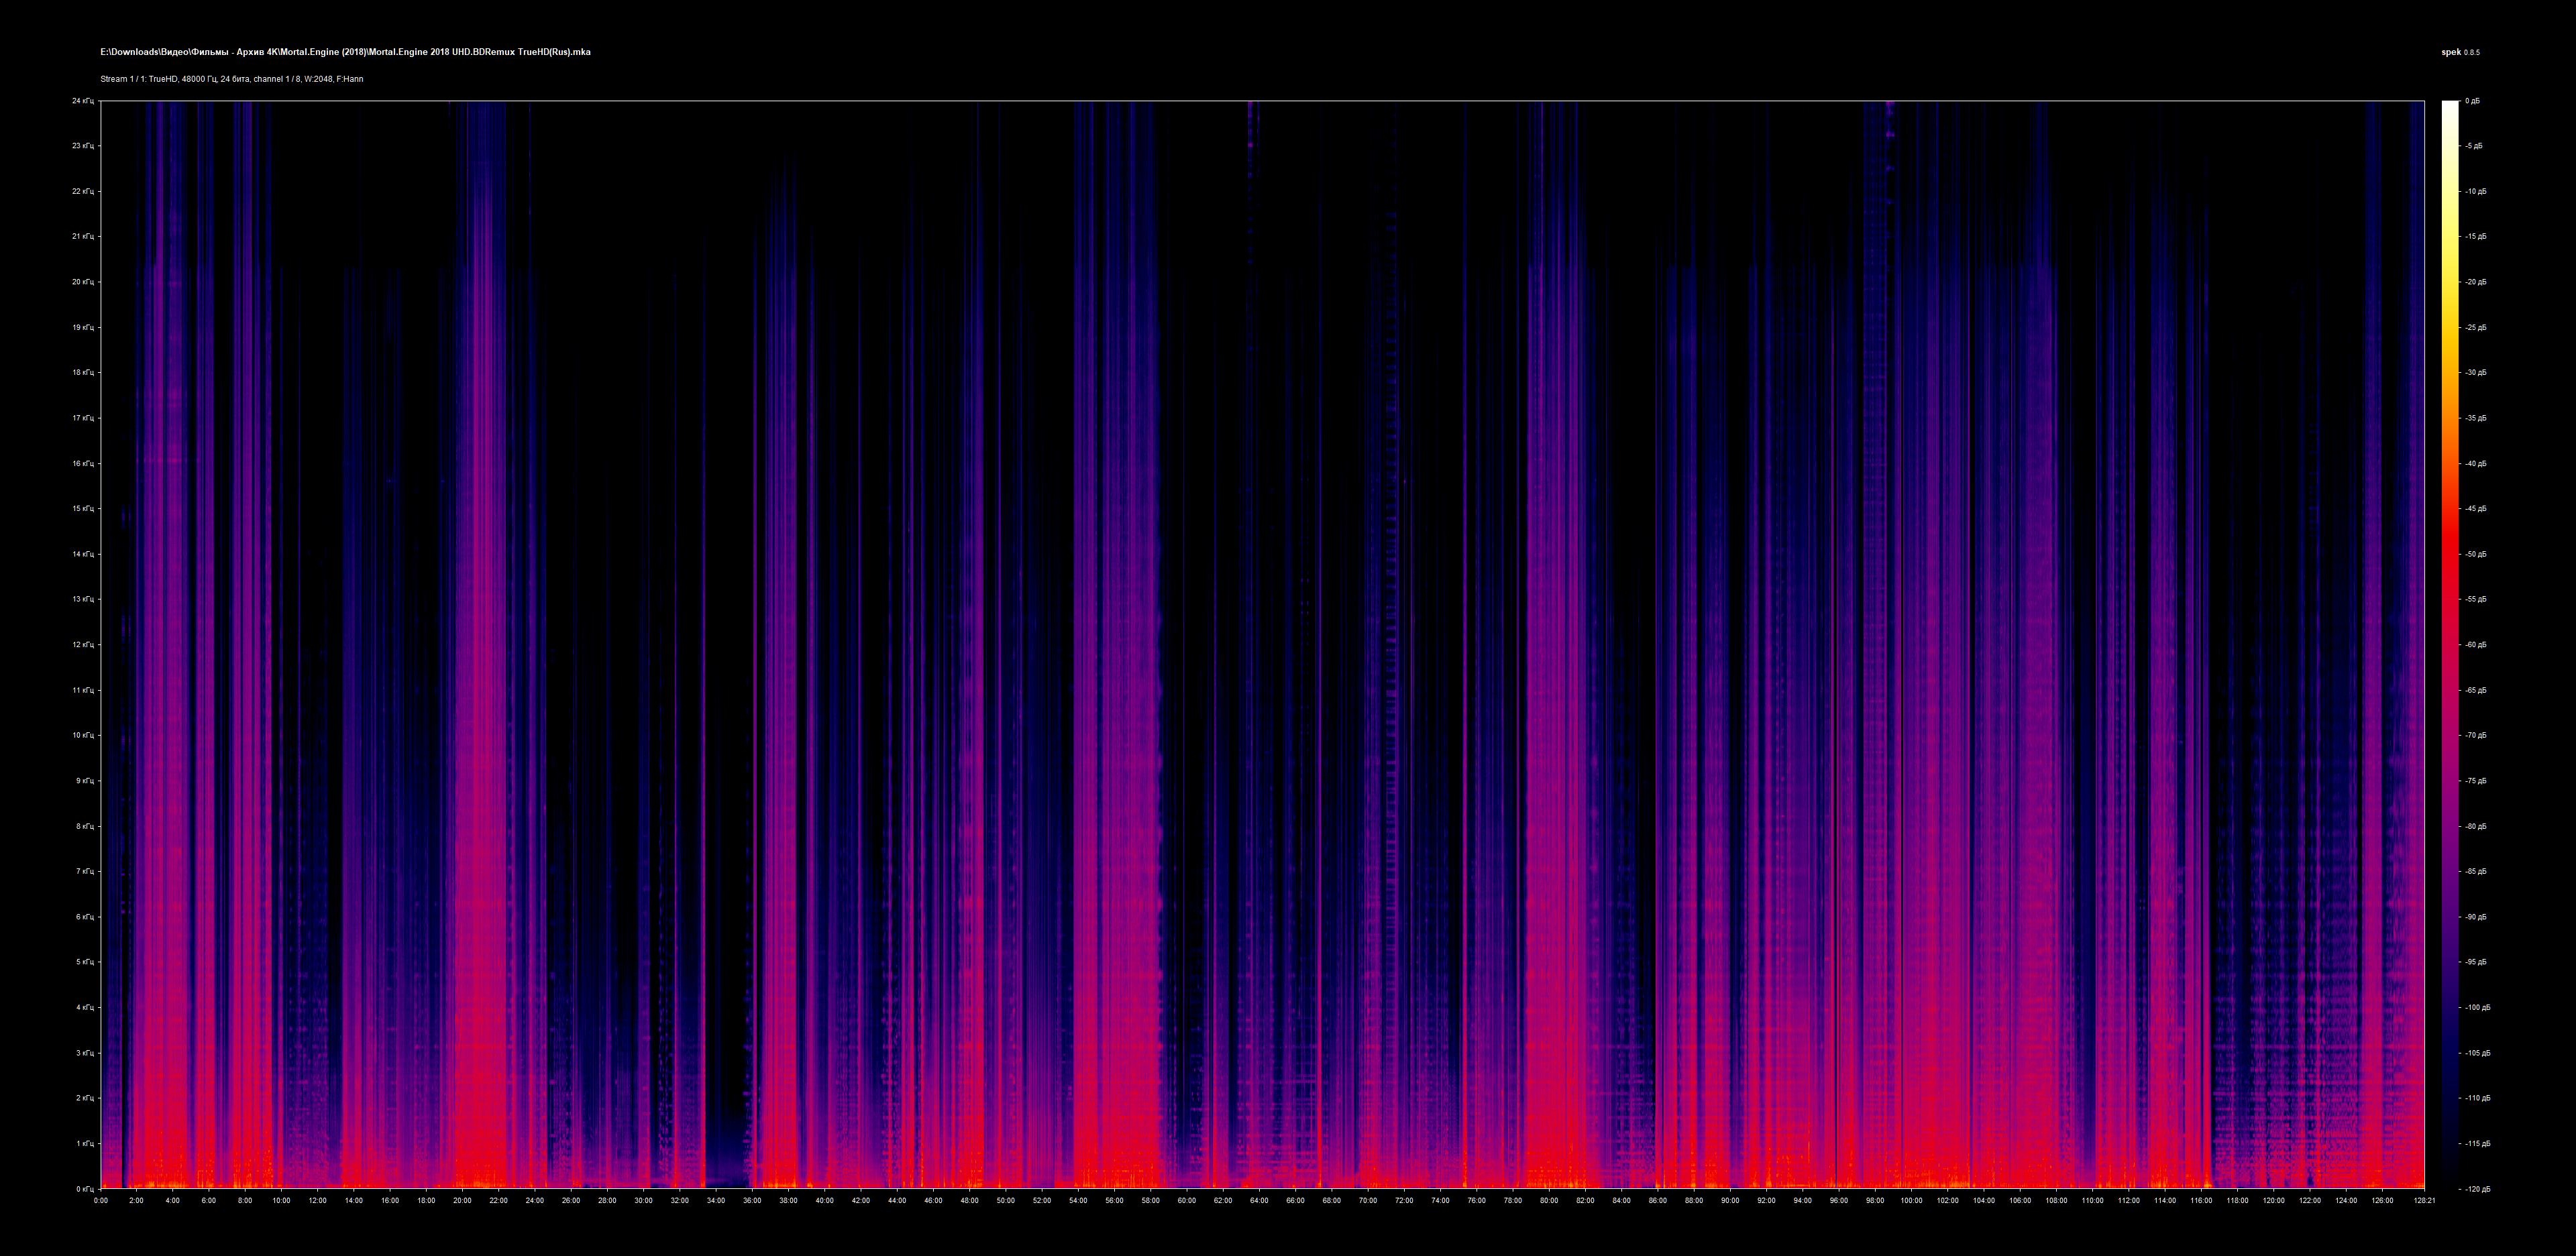Click the 6 кГц frequency axis label
The image size is (2576, 1256).
click(x=84, y=917)
